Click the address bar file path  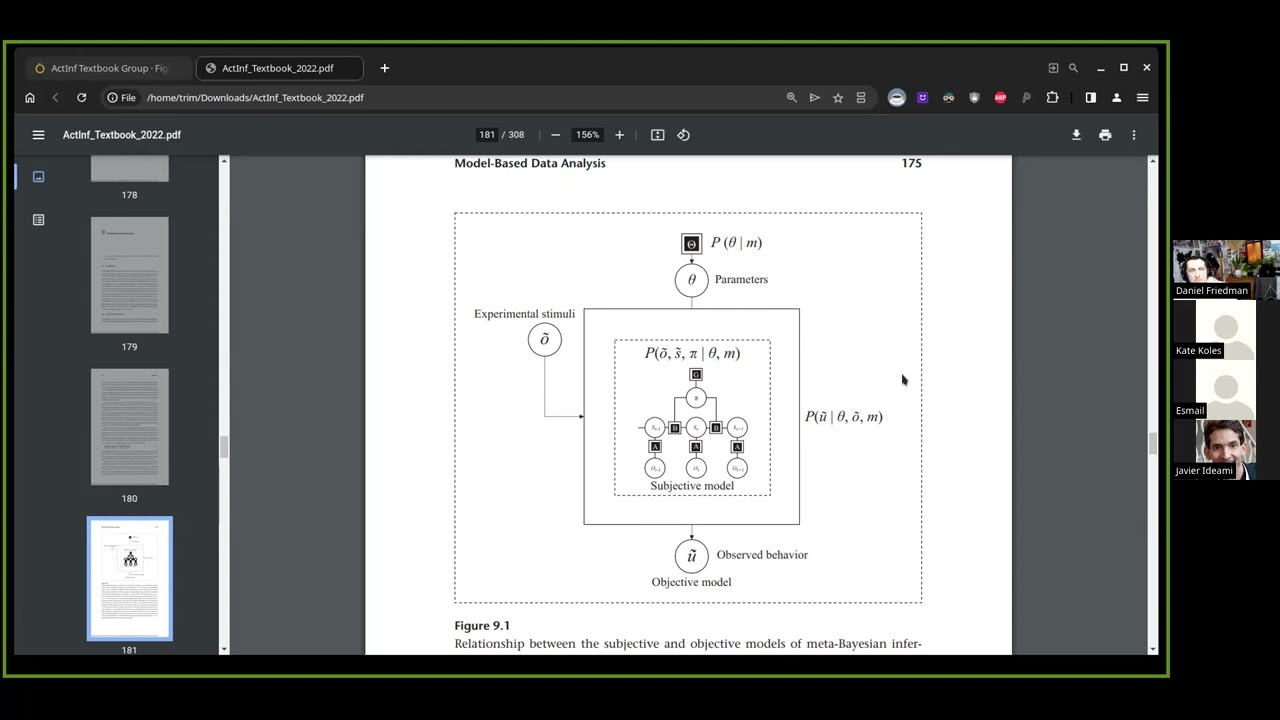(255, 98)
